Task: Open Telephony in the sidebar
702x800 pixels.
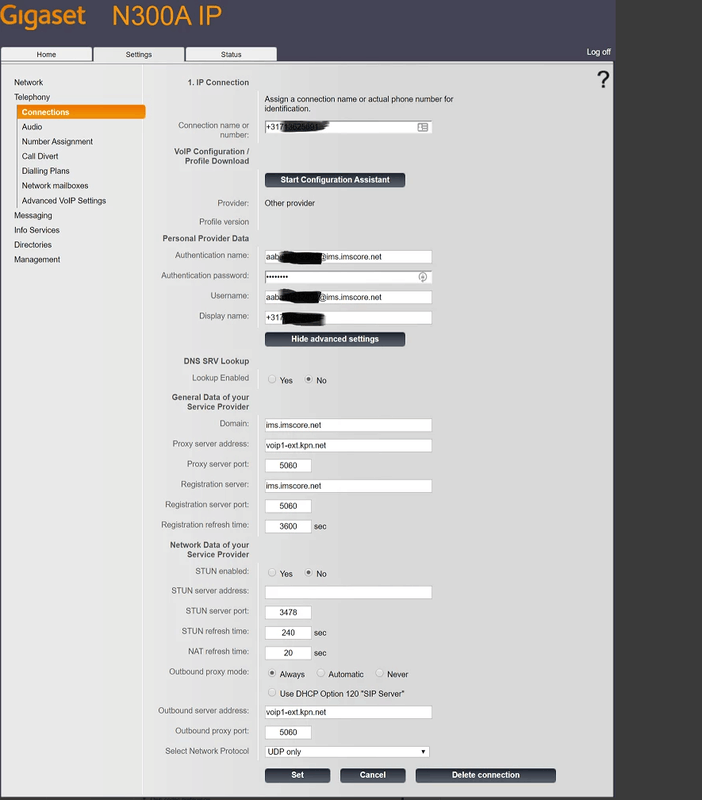Action: pos(32,97)
